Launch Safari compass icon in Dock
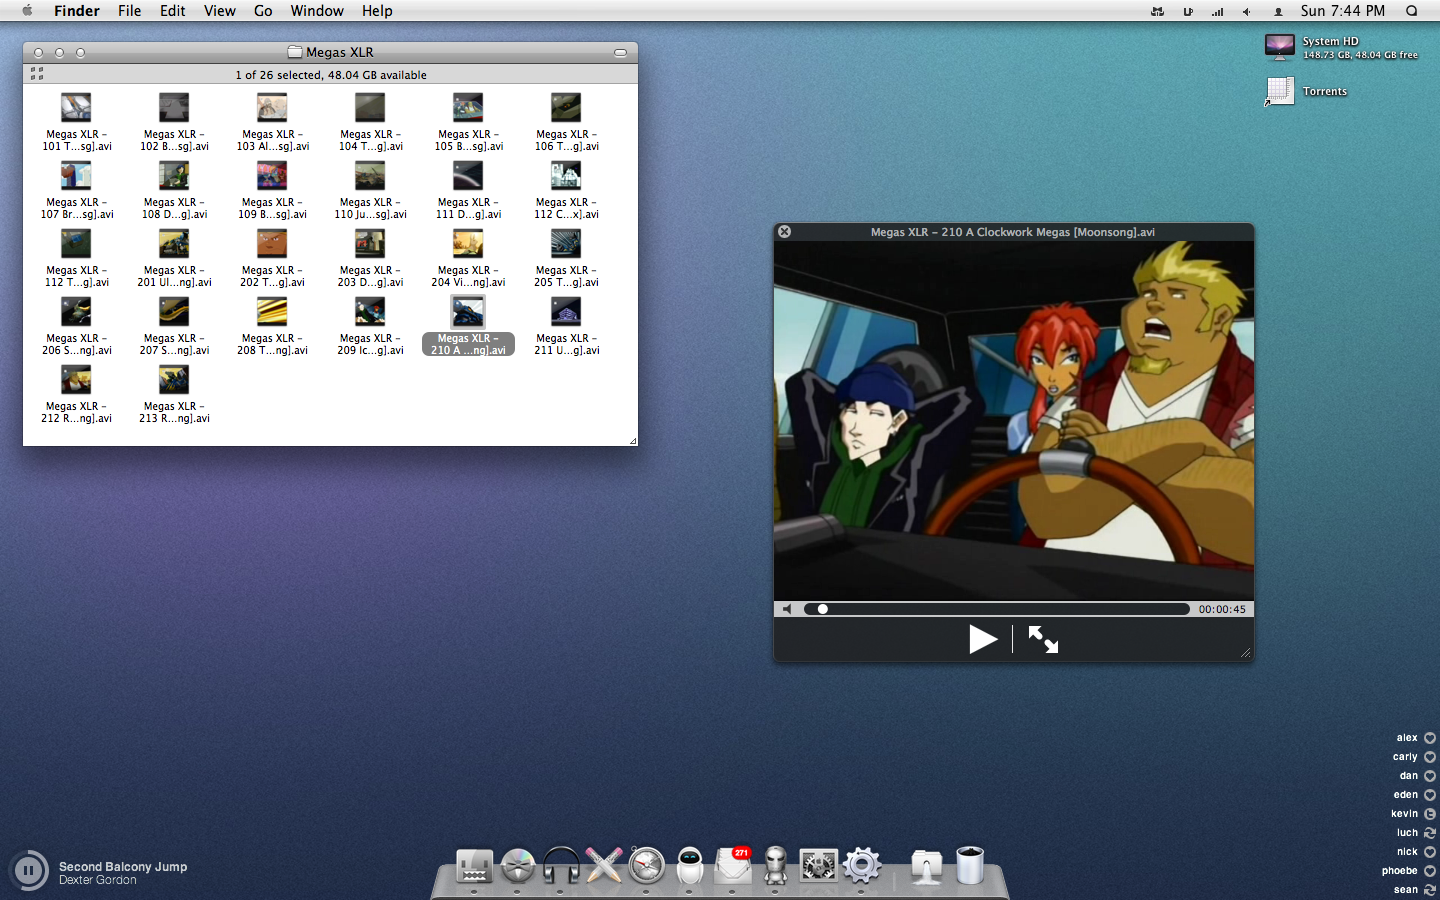 (x=647, y=865)
